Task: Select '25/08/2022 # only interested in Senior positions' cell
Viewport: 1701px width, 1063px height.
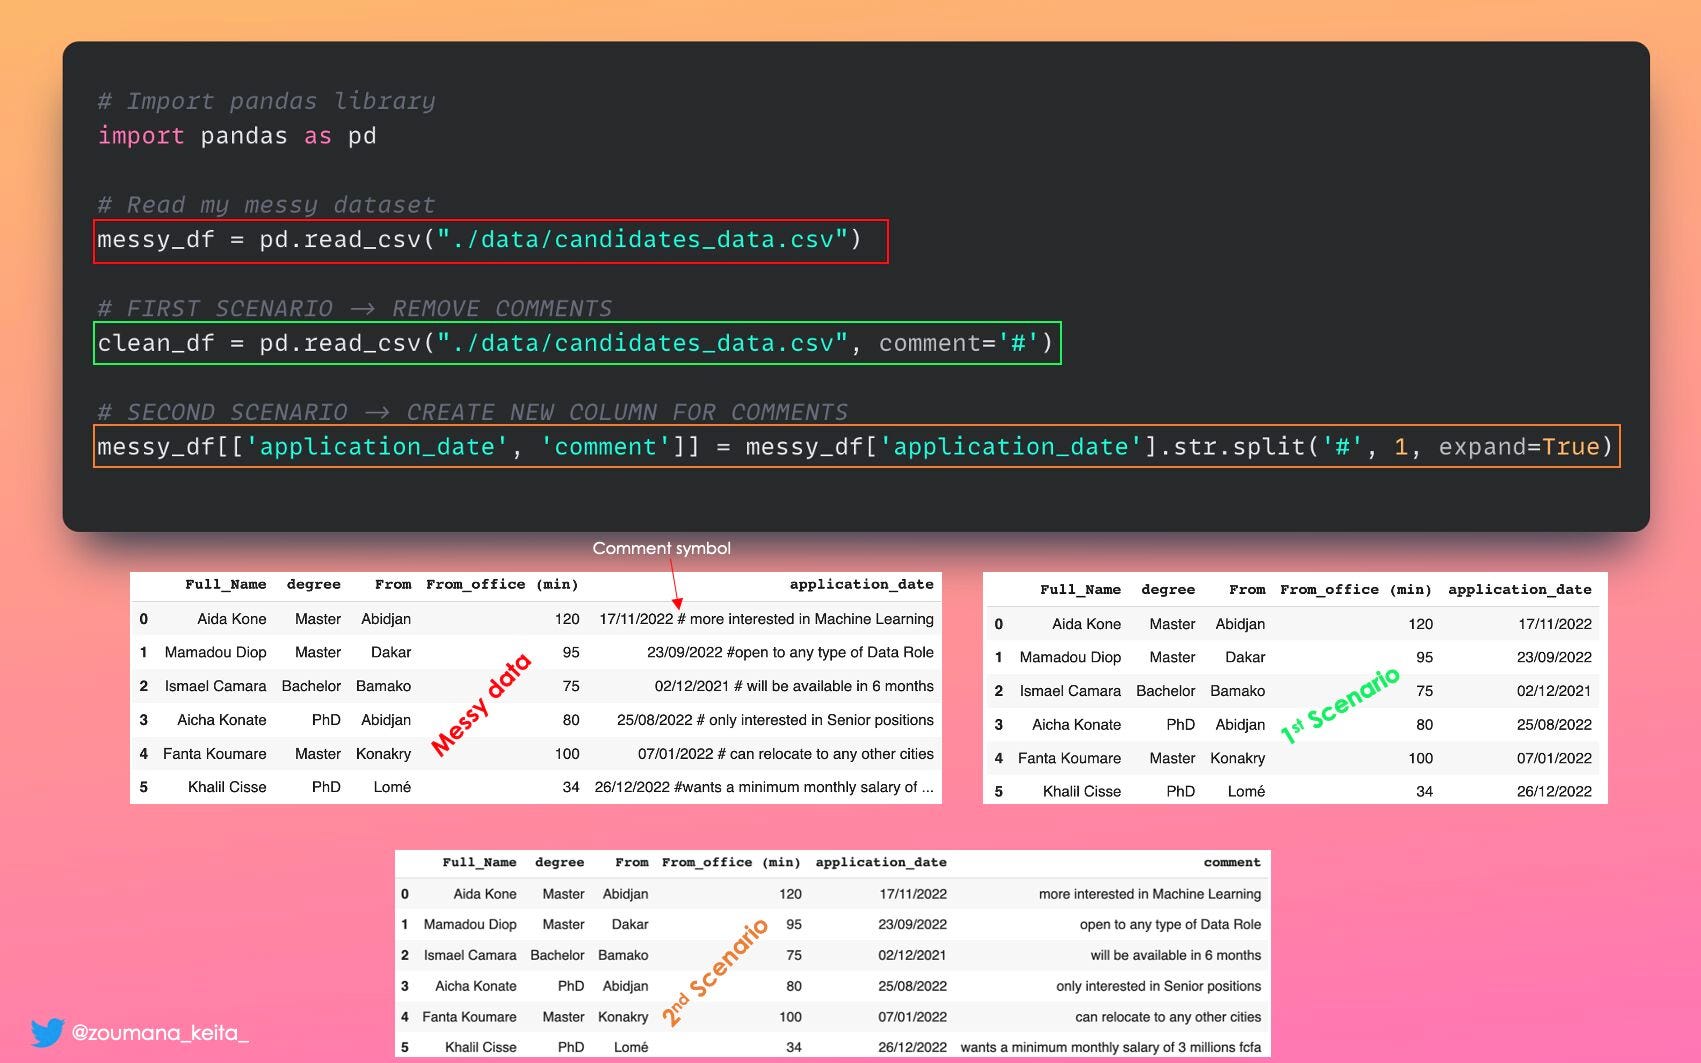Action: (775, 720)
